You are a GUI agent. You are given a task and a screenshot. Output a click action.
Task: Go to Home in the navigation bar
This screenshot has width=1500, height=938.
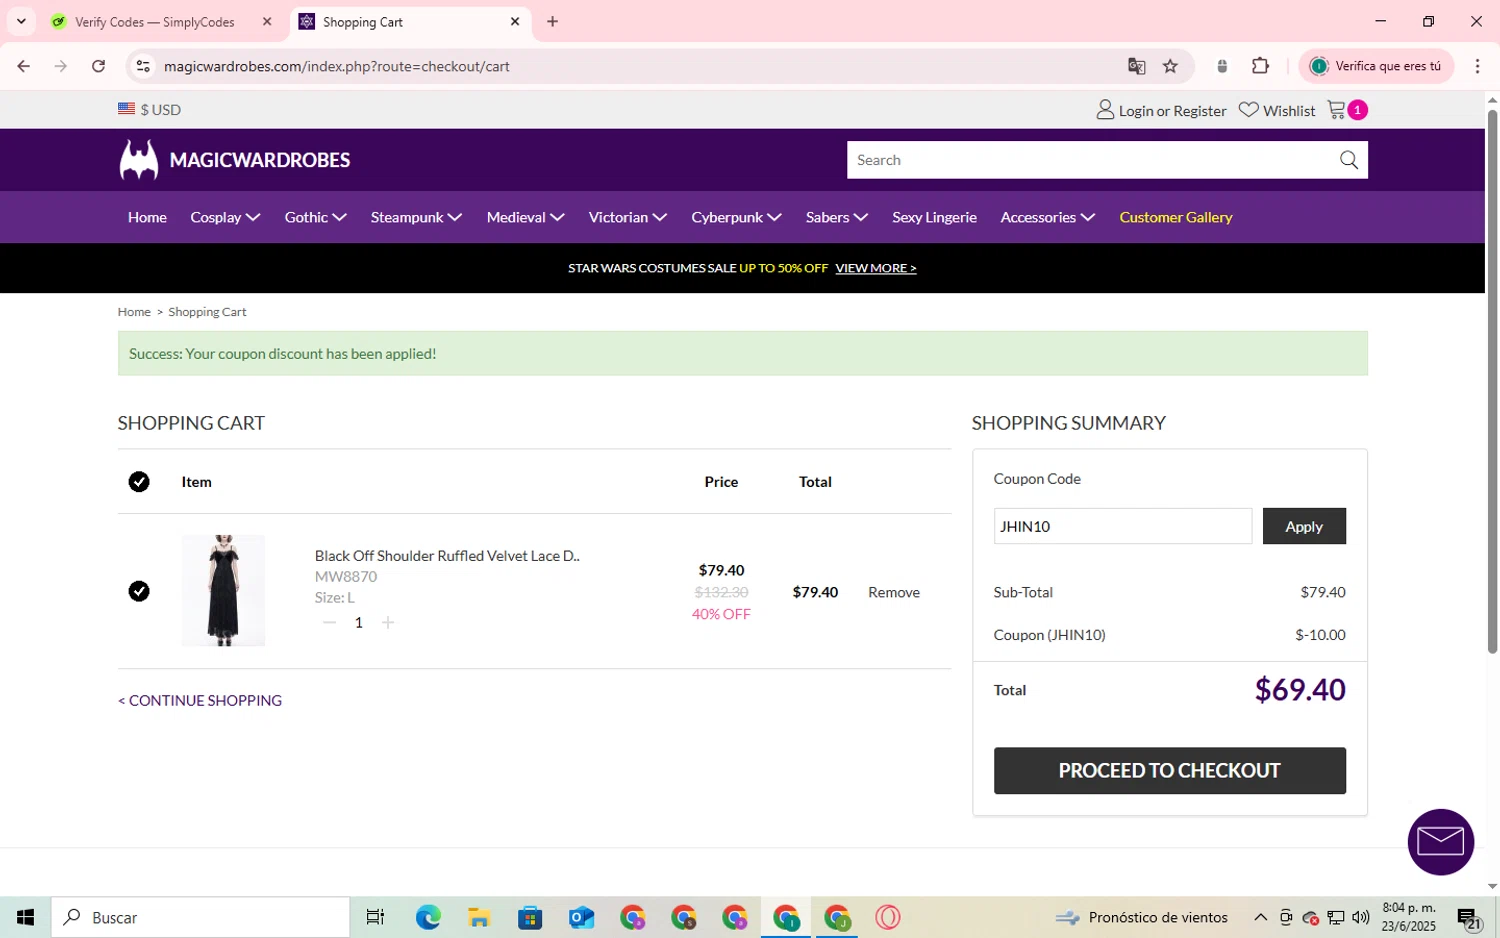coord(147,217)
